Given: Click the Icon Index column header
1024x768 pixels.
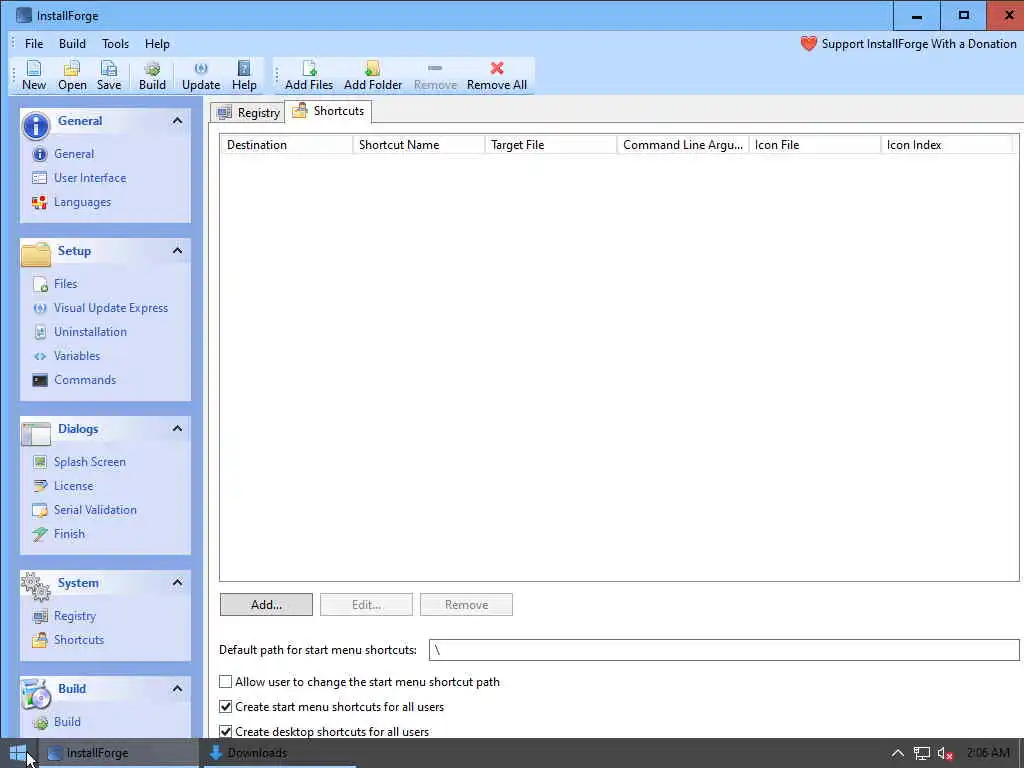Looking at the screenshot, I should 946,145.
